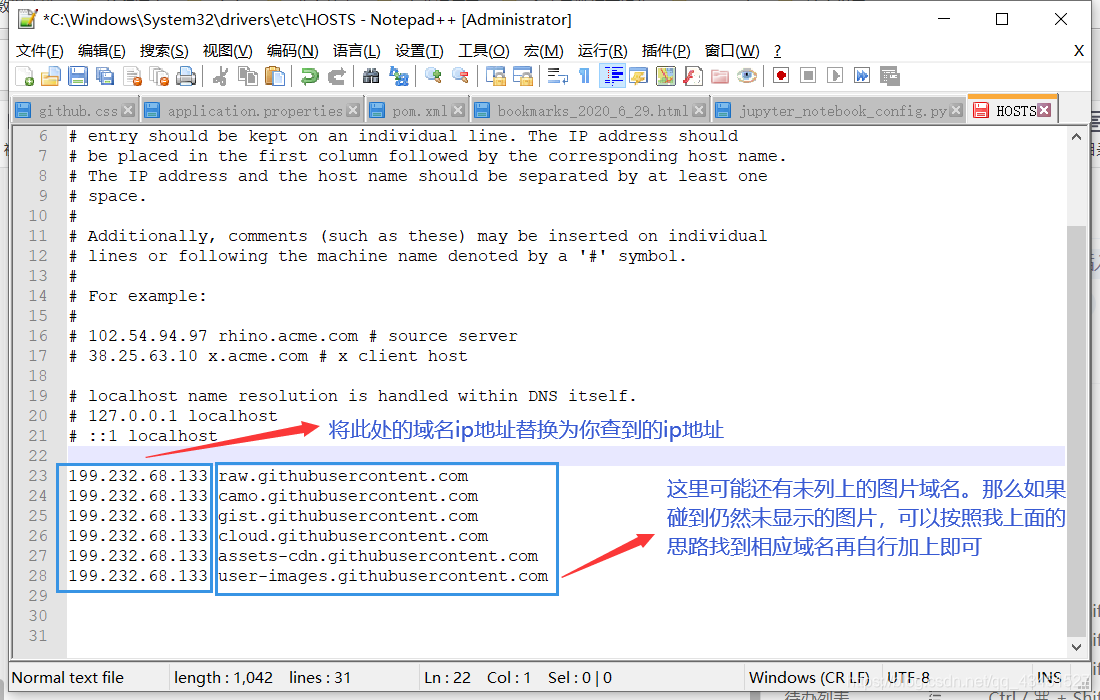
Task: Click the Zoom In magnifier icon
Action: (433, 76)
